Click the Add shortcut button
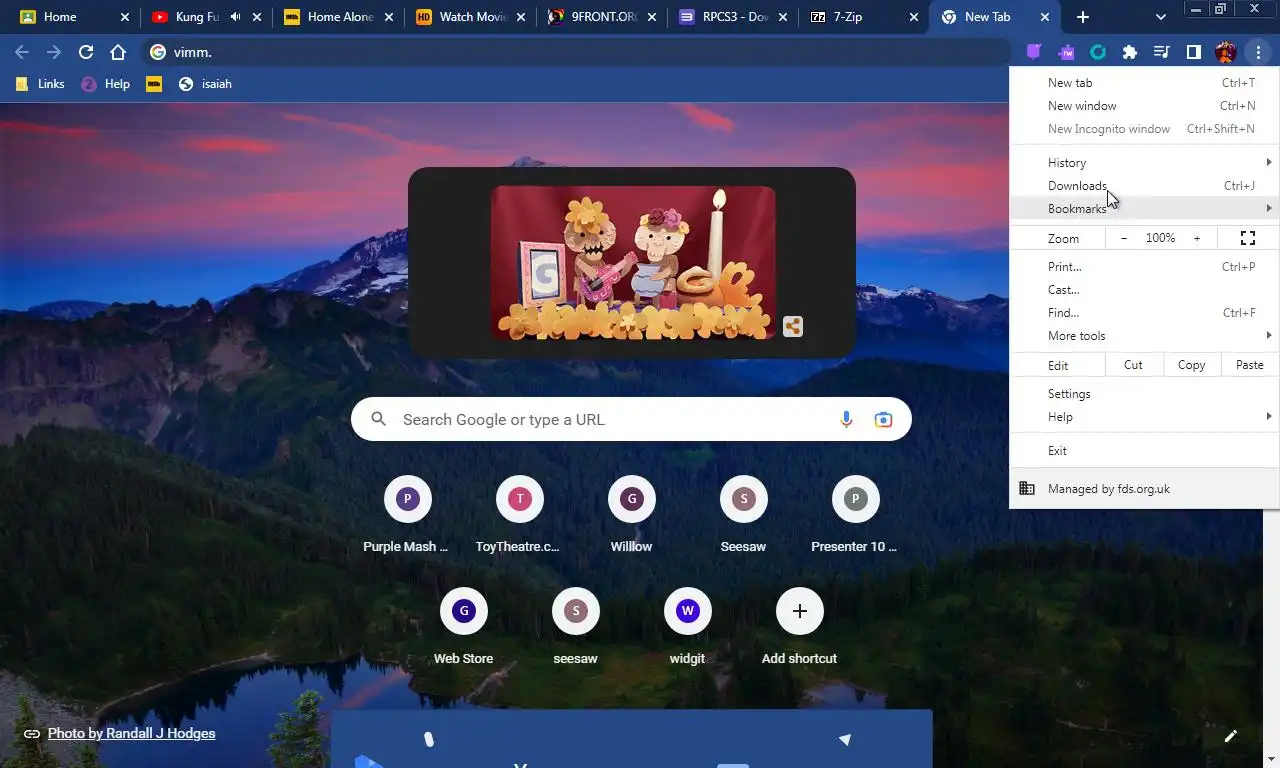Image resolution: width=1280 pixels, height=768 pixels. (x=799, y=628)
